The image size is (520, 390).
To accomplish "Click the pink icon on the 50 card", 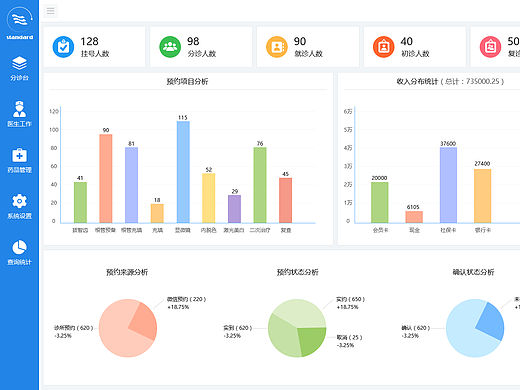I will coord(490,47).
